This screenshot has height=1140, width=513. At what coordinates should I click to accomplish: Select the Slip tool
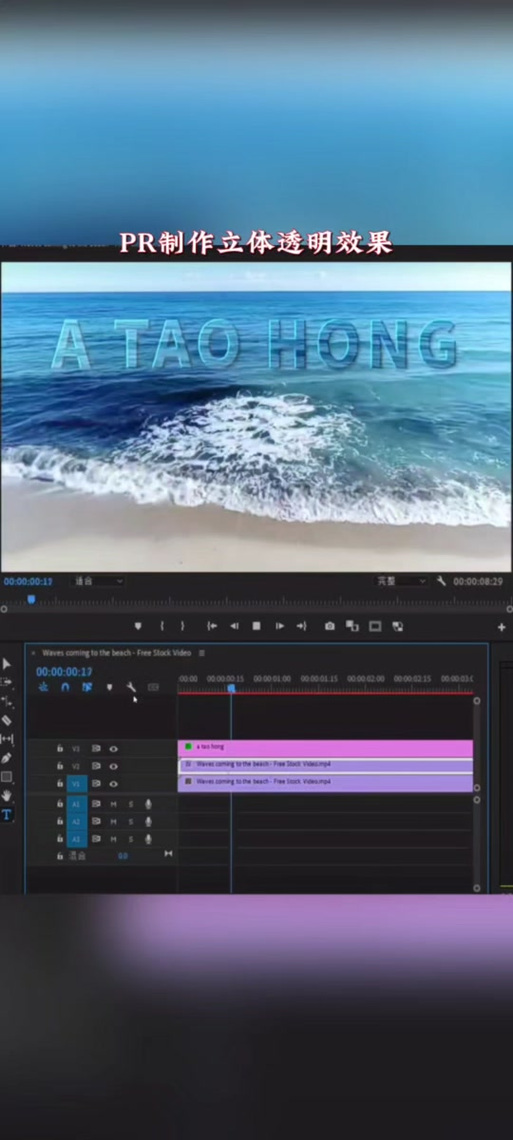7,739
